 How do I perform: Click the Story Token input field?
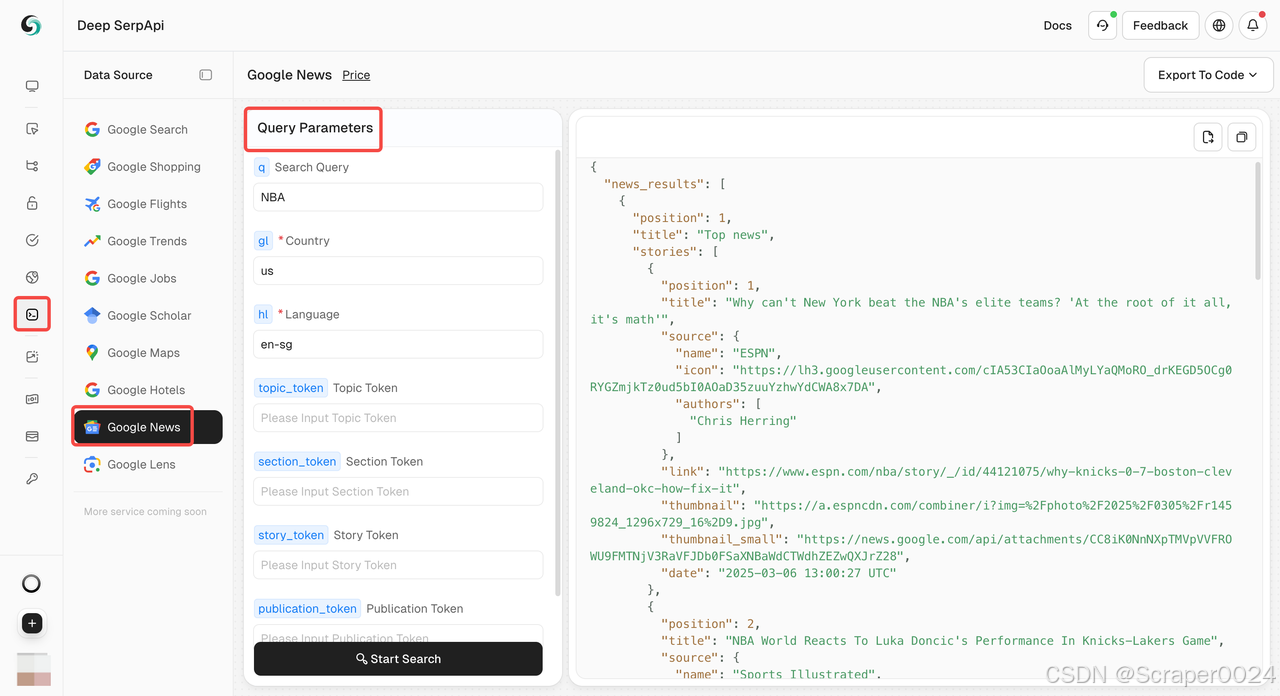(398, 565)
